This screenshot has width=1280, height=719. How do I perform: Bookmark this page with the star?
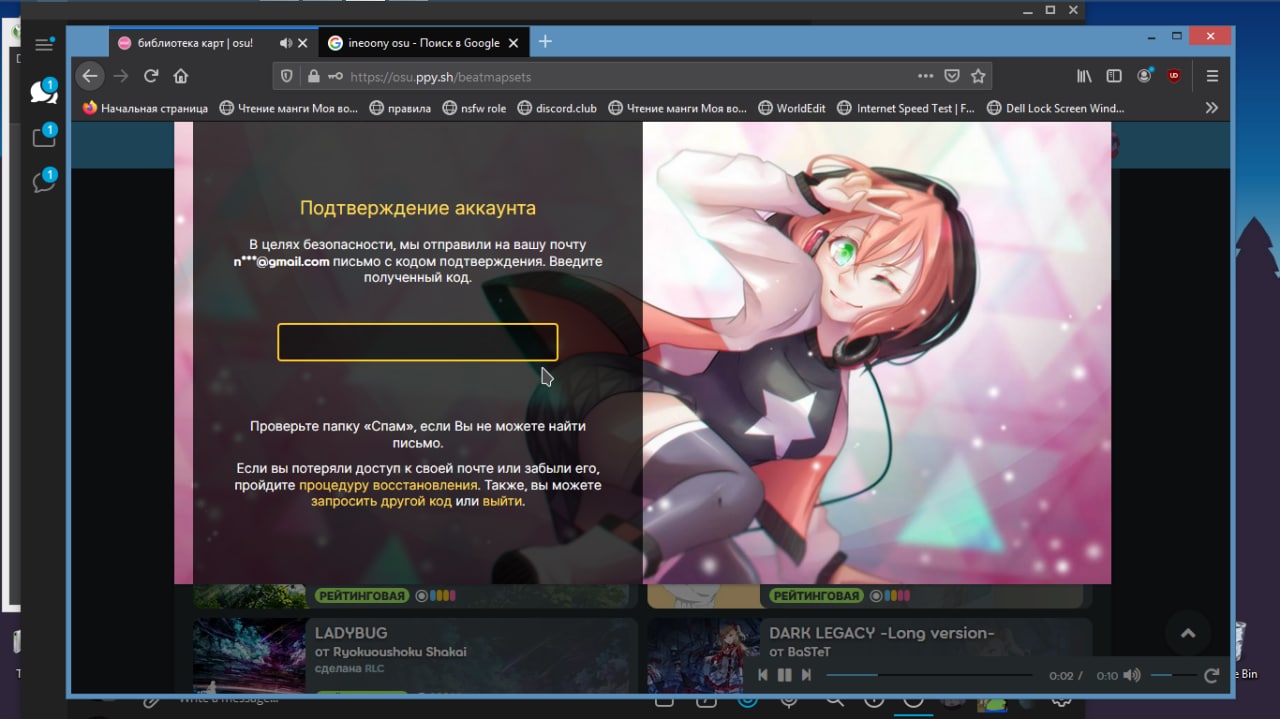pyautogui.click(x=978, y=76)
